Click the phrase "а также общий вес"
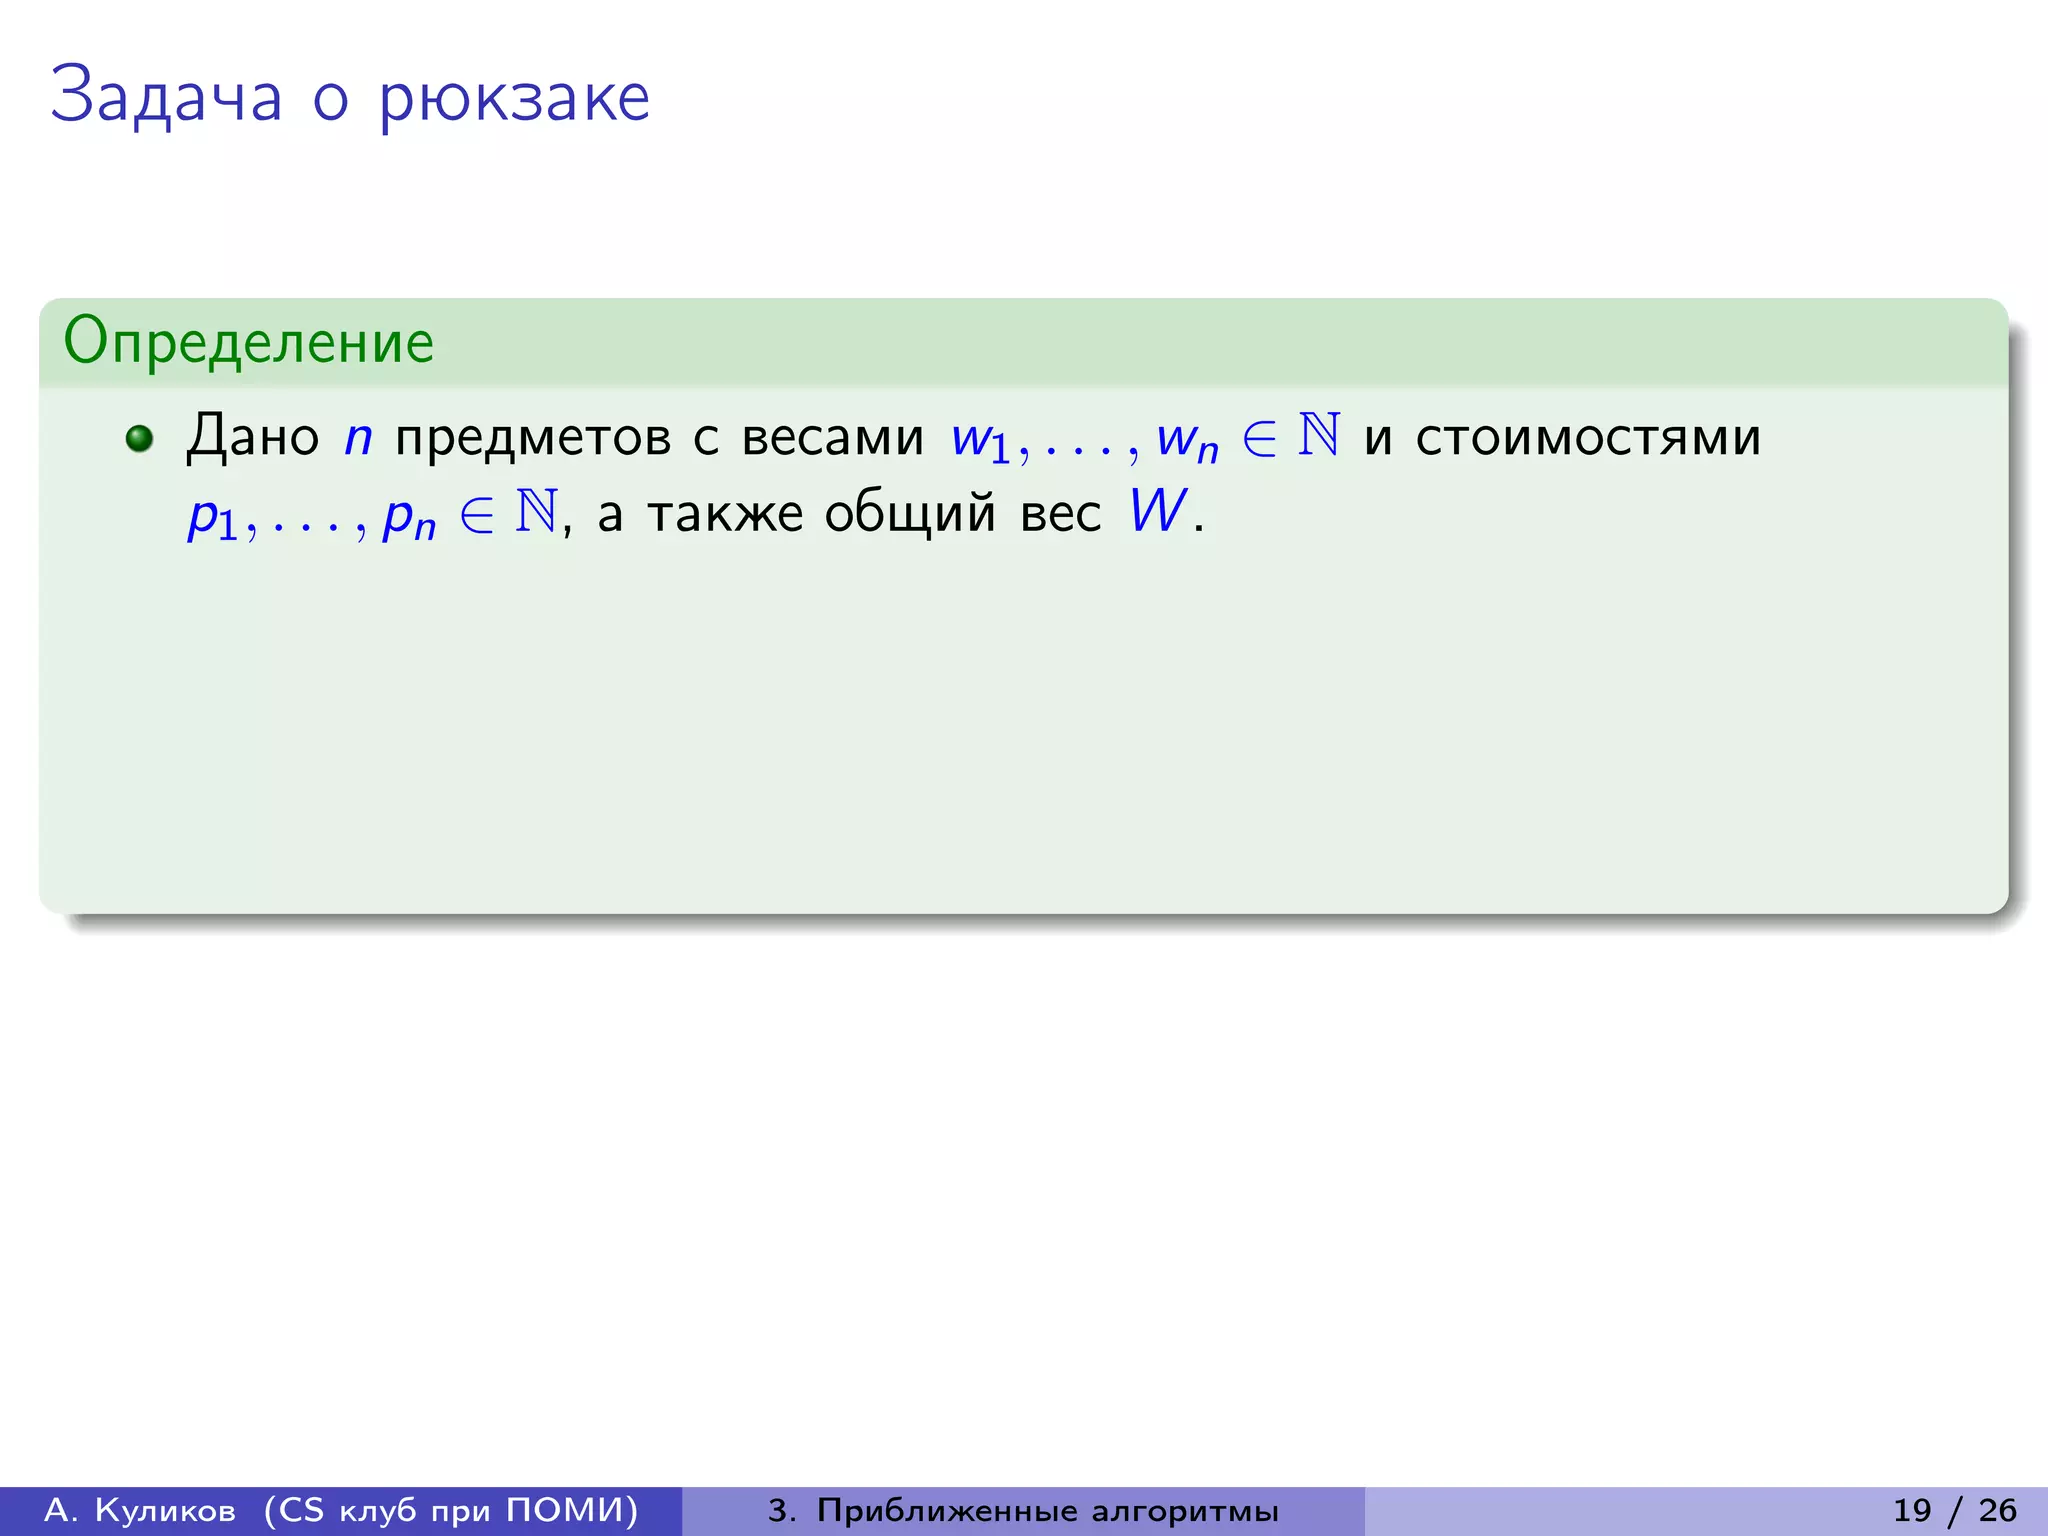Screen dimensions: 2048x1536 [849, 514]
